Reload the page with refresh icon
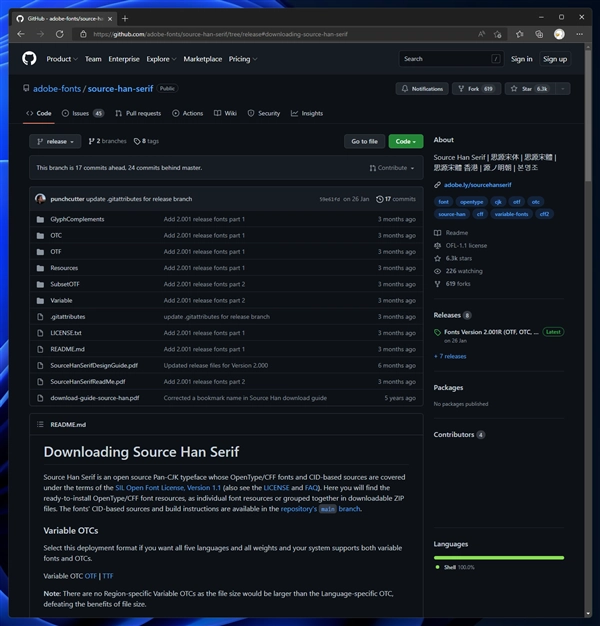Image resolution: width=600 pixels, height=626 pixels. tap(60, 34)
